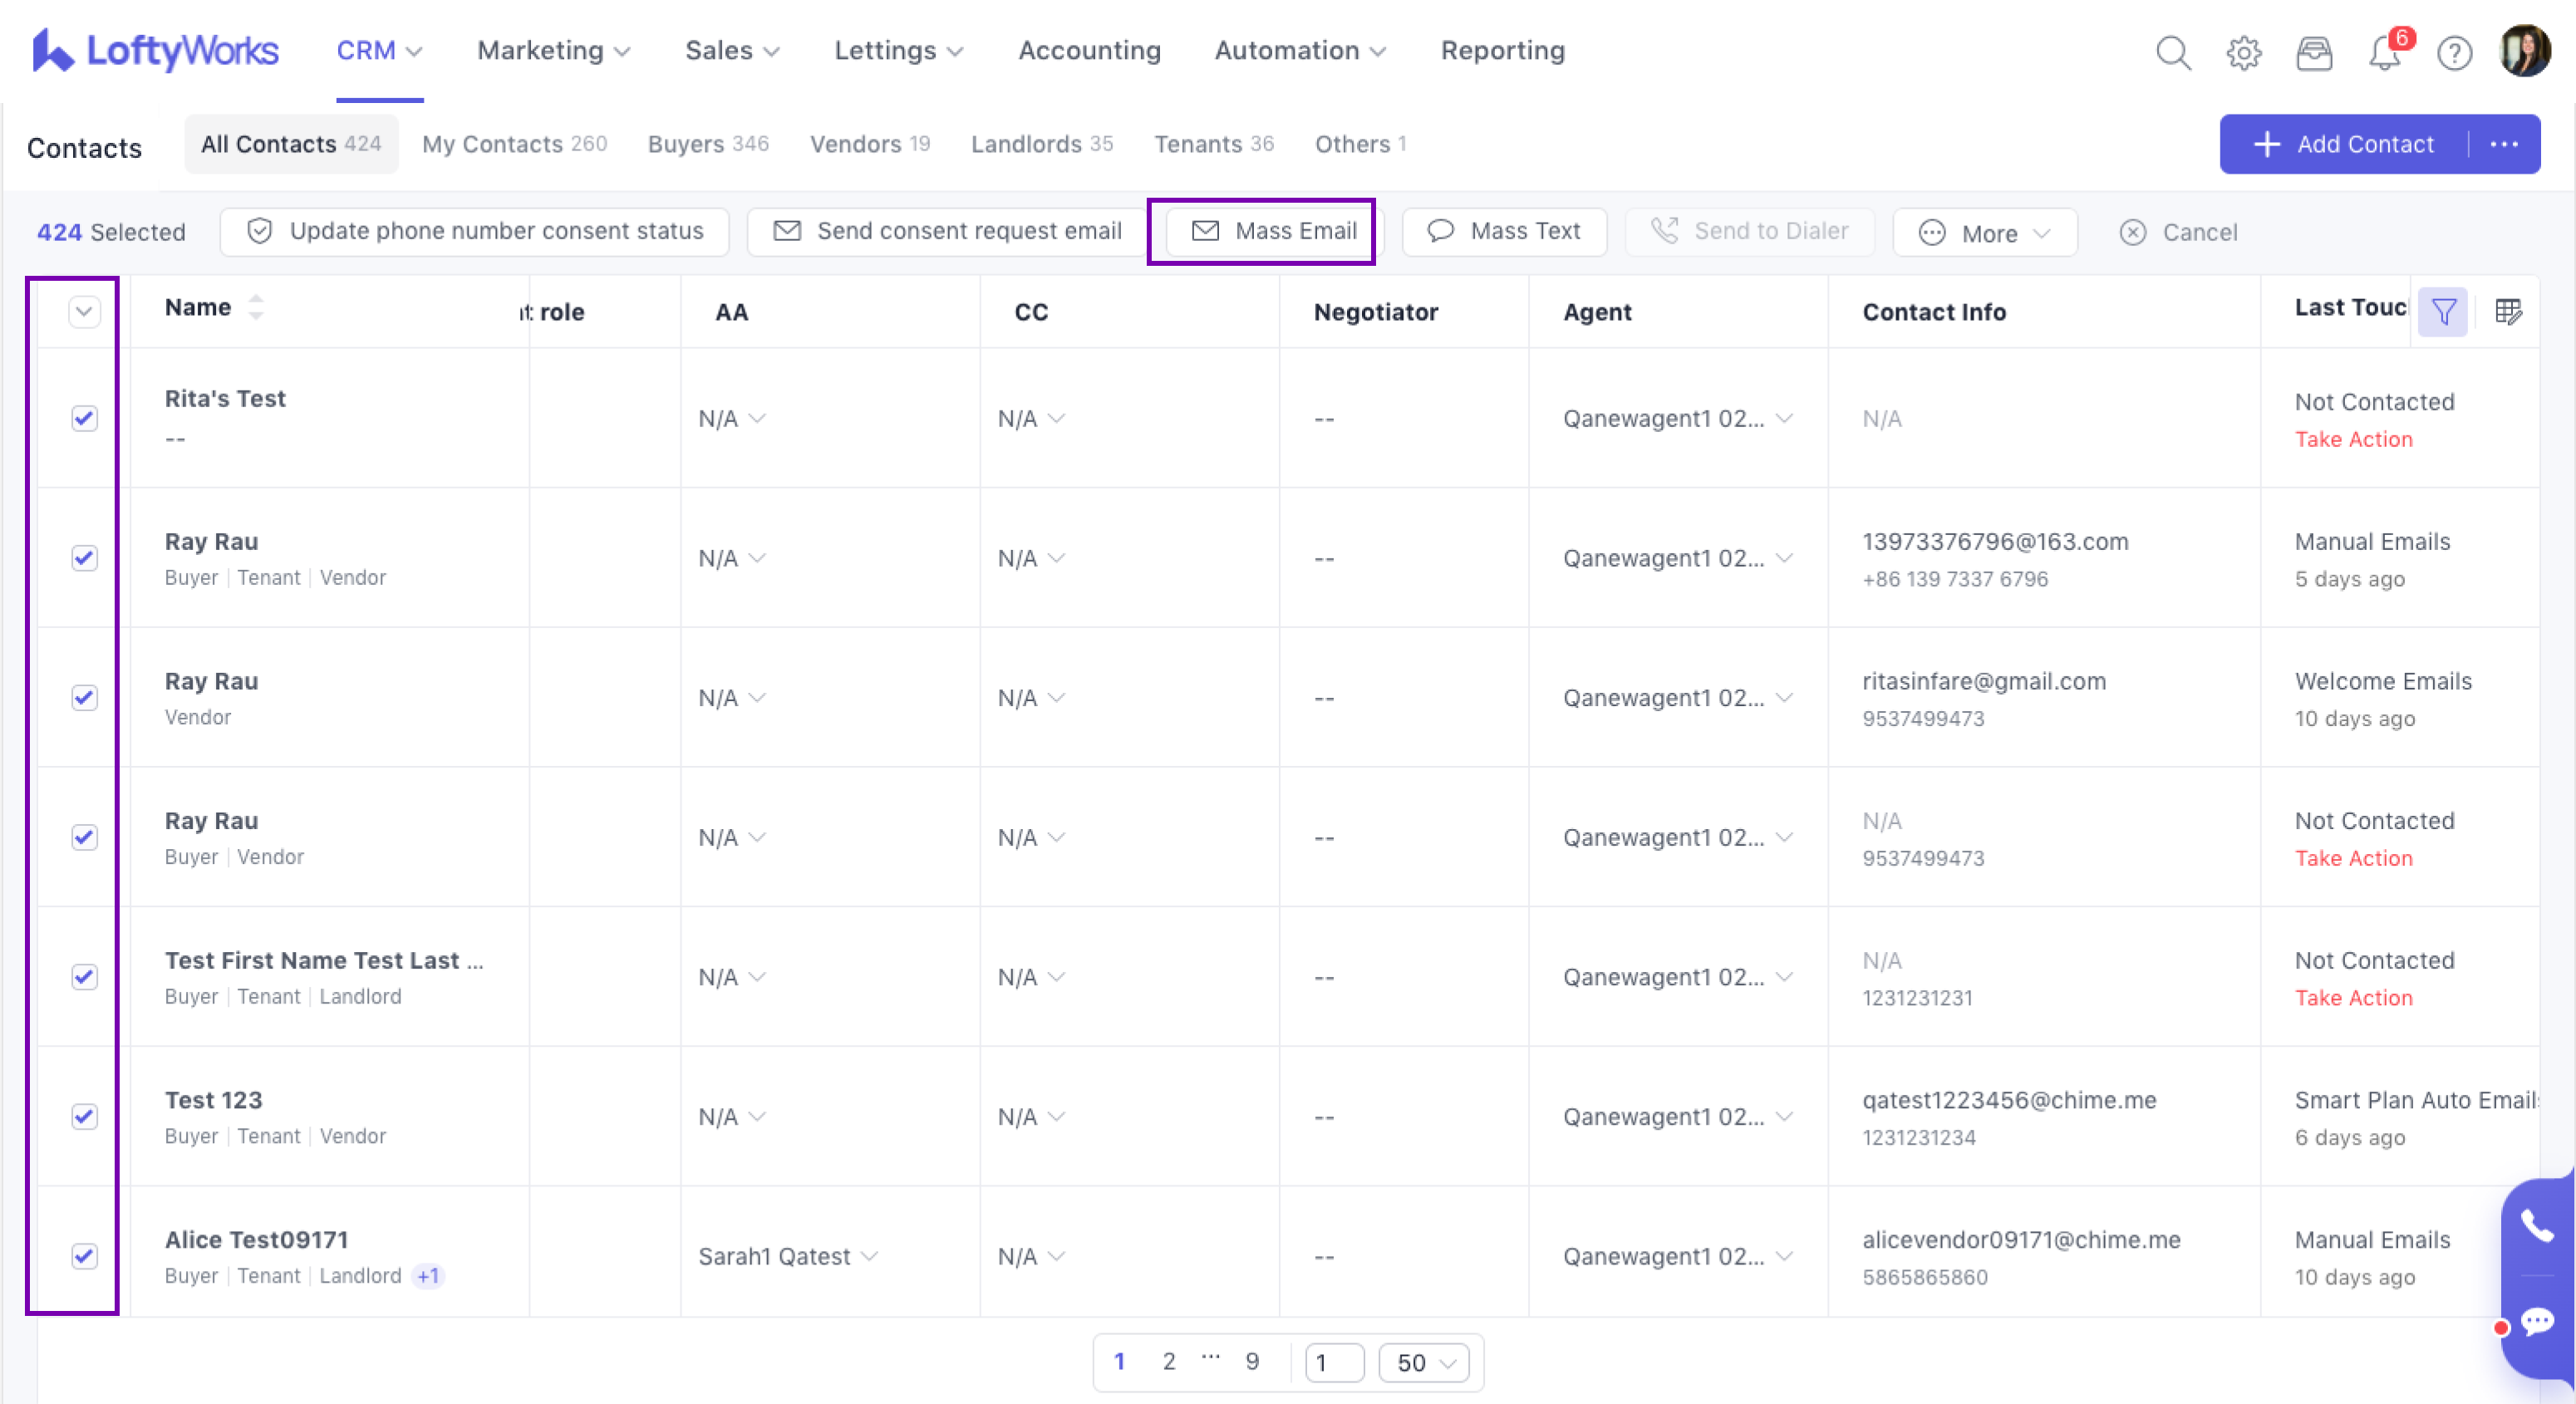
Task: Open the search magnifier icon
Action: tap(2172, 52)
